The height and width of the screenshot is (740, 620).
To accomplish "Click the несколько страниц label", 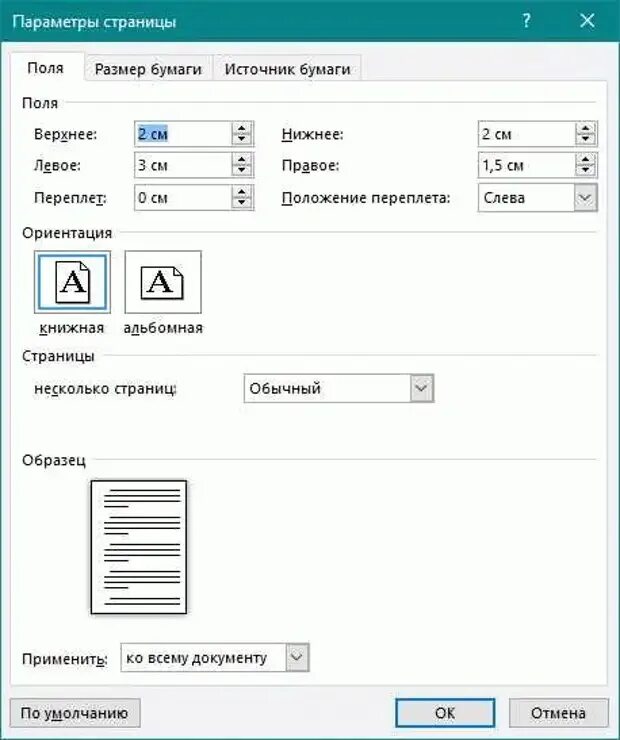I will point(105,388).
